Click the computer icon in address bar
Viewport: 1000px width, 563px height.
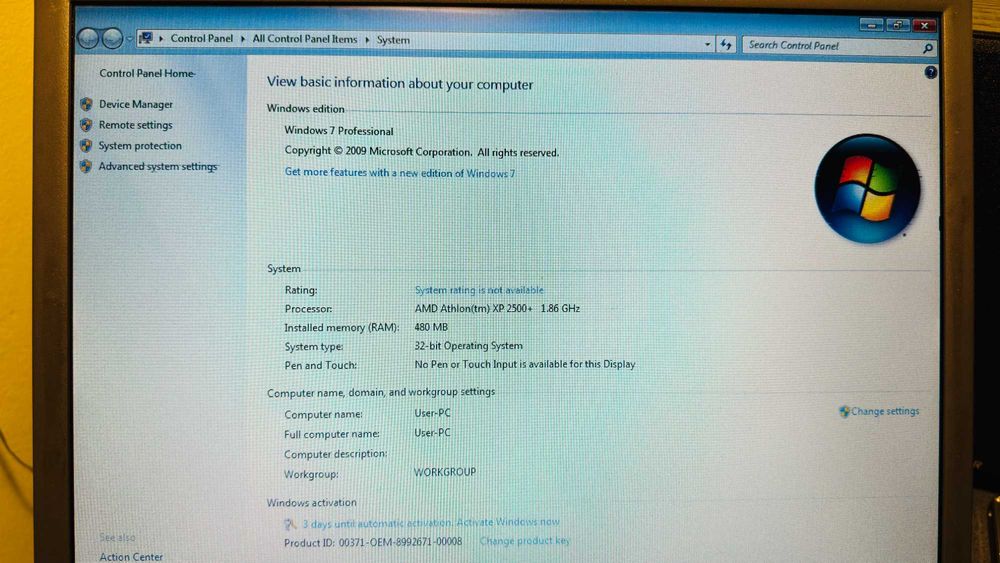coord(145,38)
